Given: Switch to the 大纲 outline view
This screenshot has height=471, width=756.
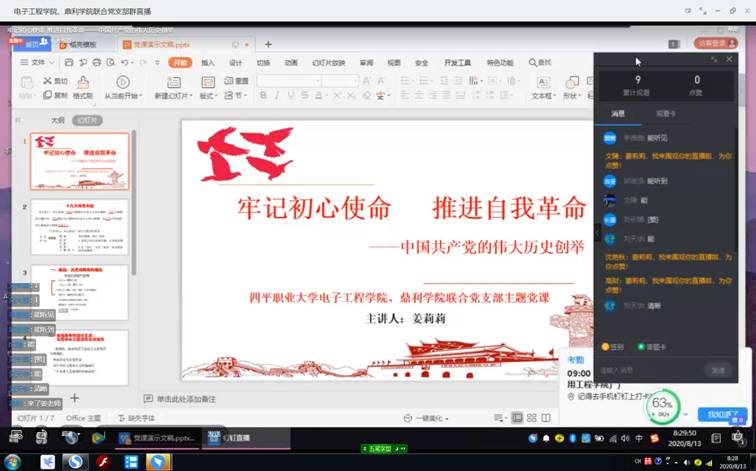Looking at the screenshot, I should (58, 120).
